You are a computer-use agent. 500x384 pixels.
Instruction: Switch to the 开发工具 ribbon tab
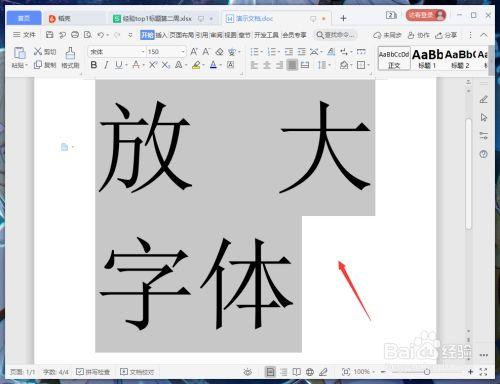pyautogui.click(x=266, y=35)
